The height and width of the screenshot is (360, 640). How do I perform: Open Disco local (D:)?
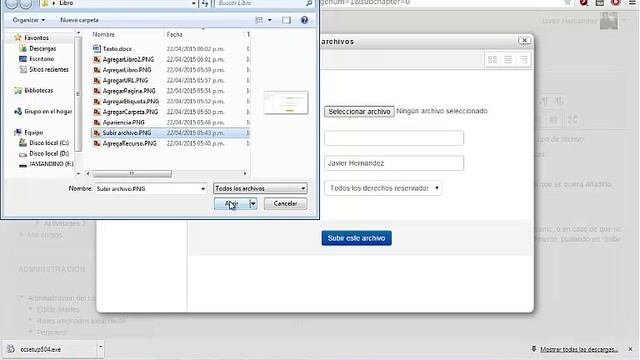pyautogui.click(x=49, y=153)
